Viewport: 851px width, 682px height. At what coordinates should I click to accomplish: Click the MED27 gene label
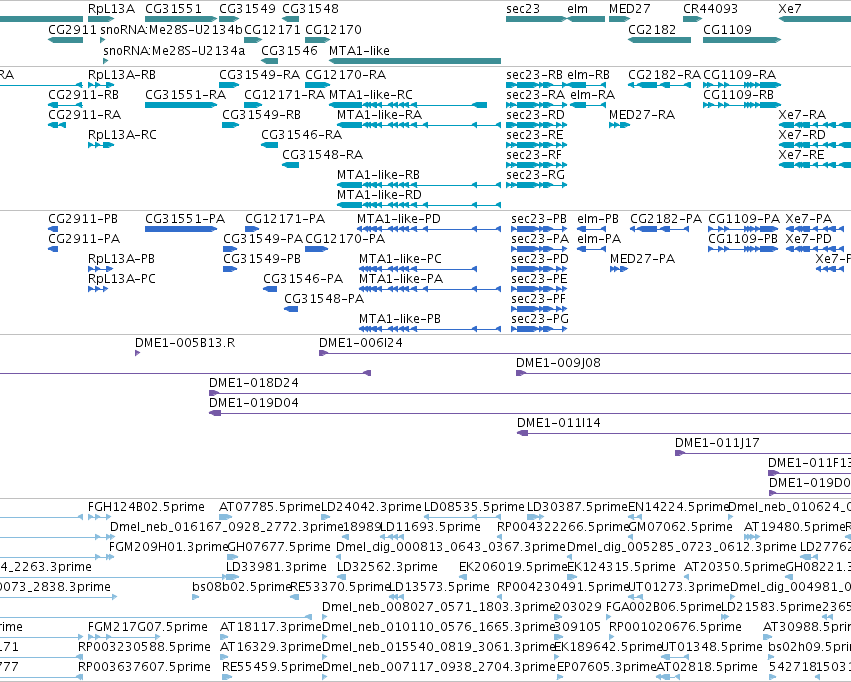pos(630,9)
